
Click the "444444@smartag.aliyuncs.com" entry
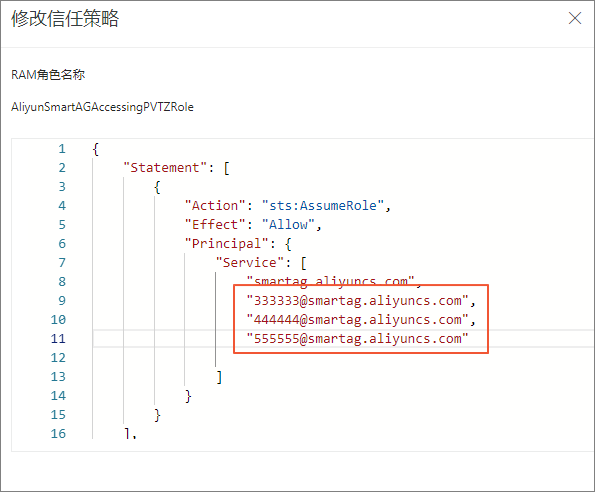pyautogui.click(x=357, y=319)
